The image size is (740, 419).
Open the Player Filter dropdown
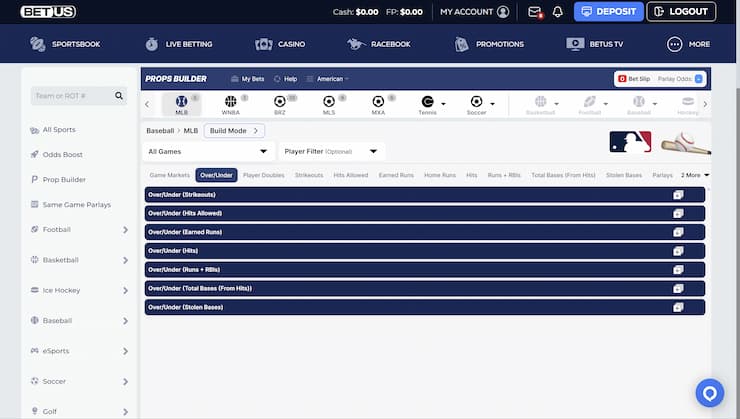click(331, 151)
